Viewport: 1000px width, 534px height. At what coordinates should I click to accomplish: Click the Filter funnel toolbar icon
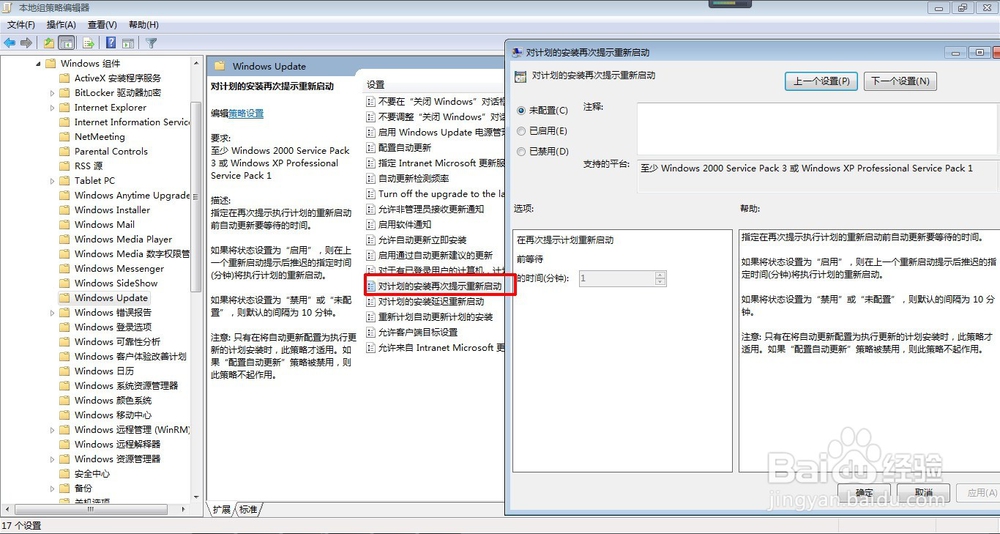151,43
